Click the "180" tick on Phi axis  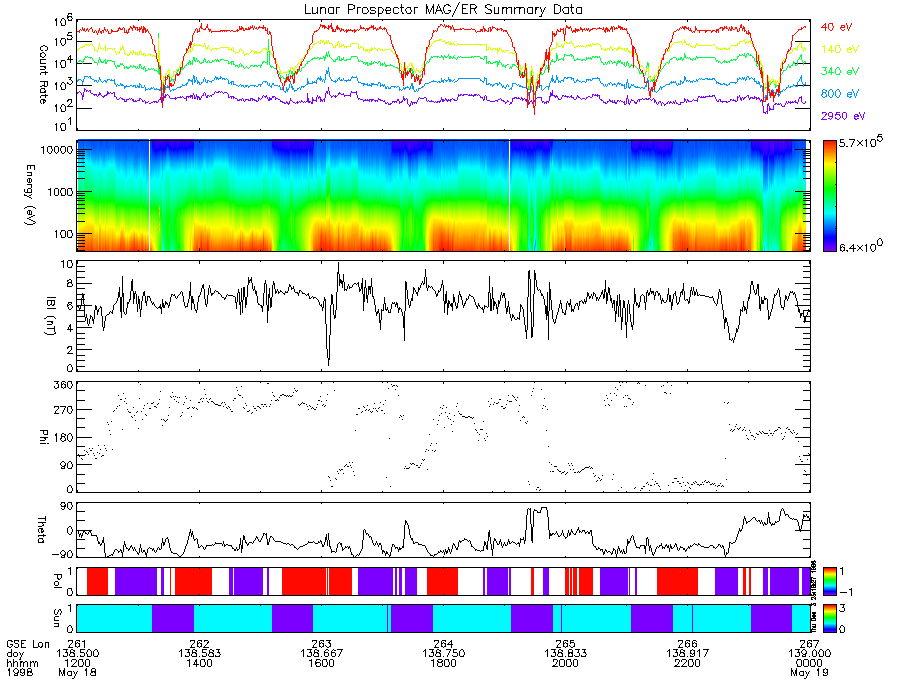coord(64,438)
